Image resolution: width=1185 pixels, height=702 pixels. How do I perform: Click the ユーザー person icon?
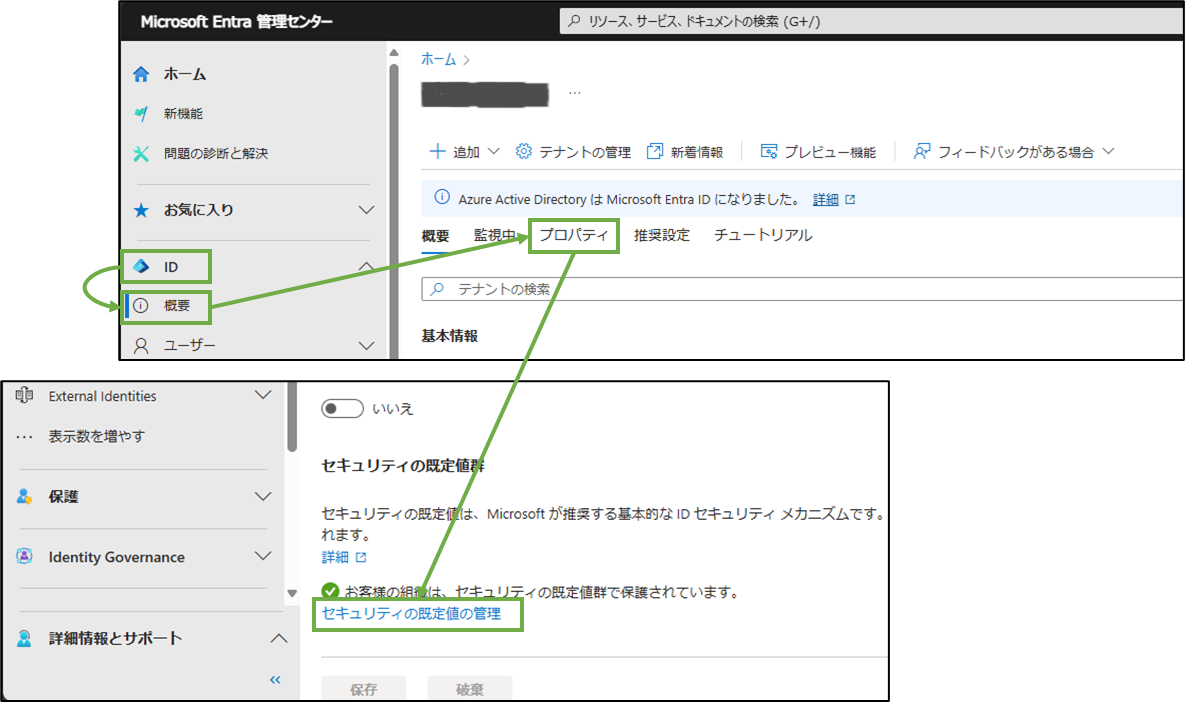coord(141,345)
